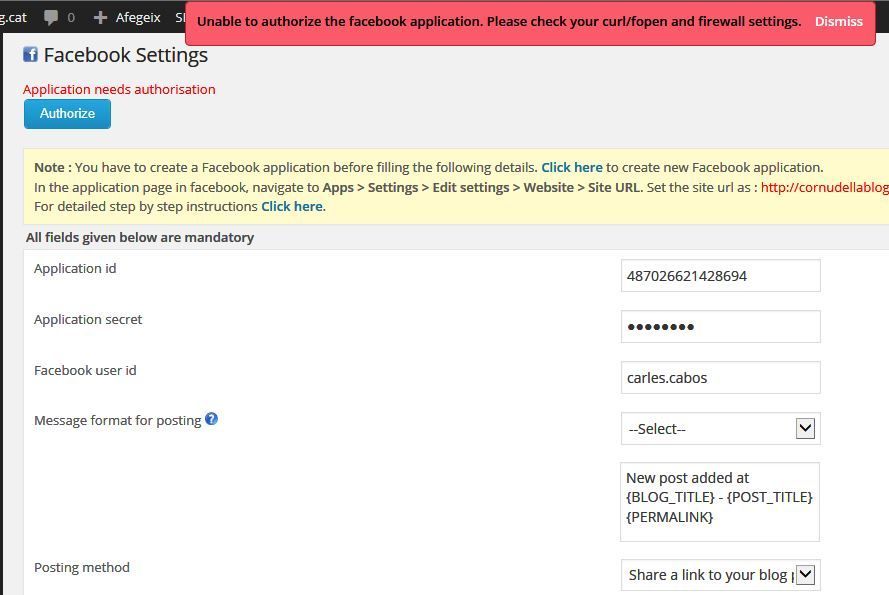
Task: Click the message format text area
Action: click(720, 502)
